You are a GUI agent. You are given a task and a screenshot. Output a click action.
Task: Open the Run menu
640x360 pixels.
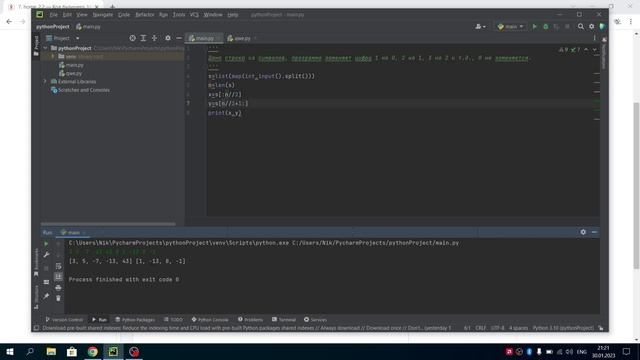tap(163, 15)
